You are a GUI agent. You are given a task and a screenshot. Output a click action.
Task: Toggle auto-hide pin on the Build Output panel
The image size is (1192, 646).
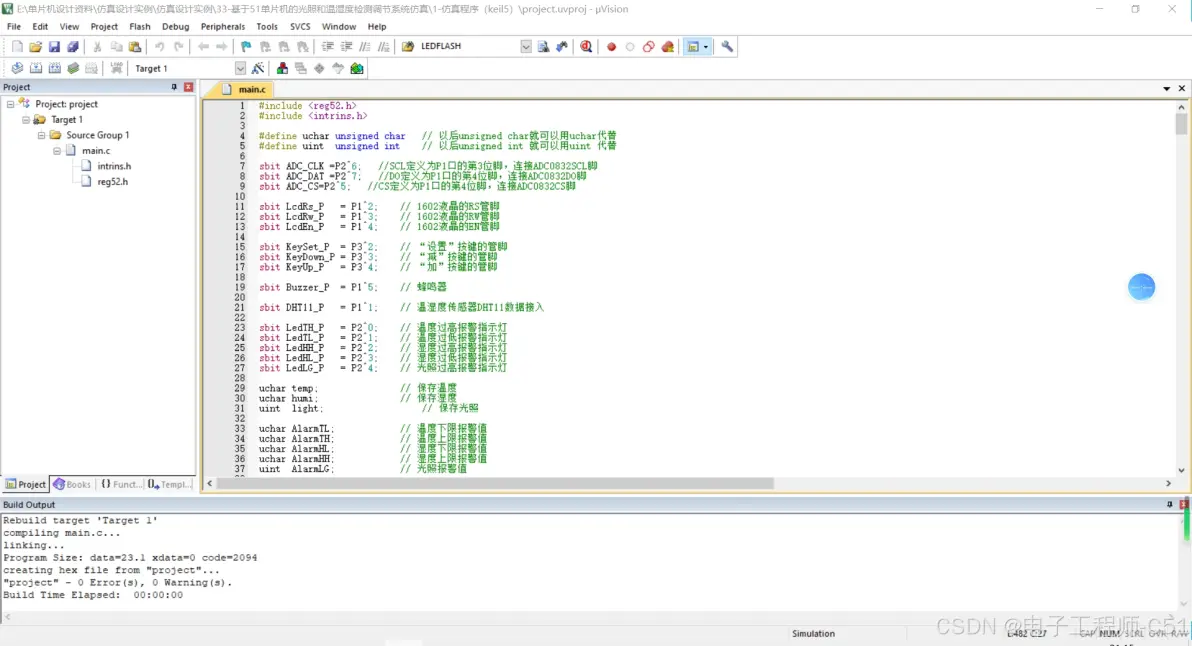pyautogui.click(x=1170, y=505)
